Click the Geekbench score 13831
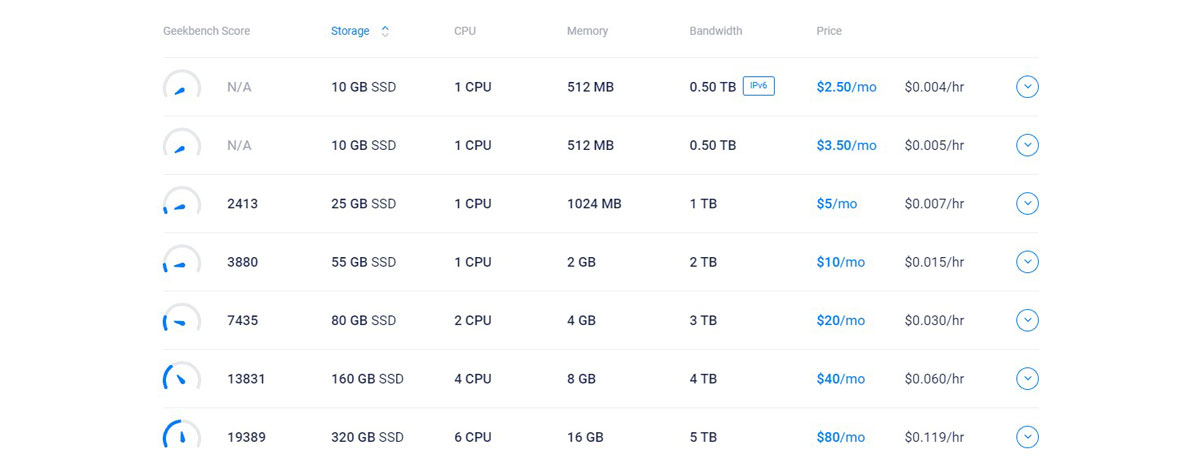The height and width of the screenshot is (463, 1200). click(x=246, y=379)
